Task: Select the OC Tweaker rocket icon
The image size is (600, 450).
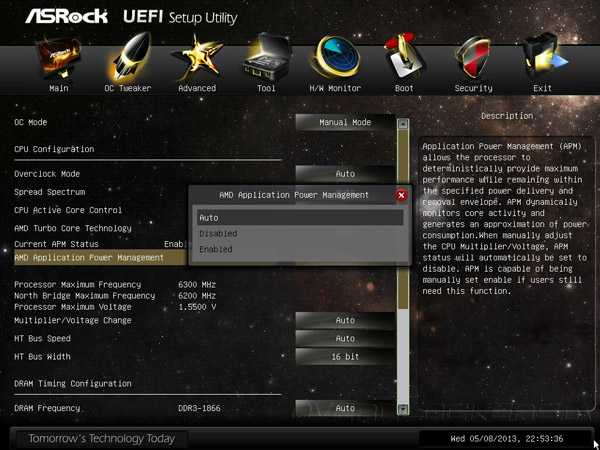Action: [127, 57]
